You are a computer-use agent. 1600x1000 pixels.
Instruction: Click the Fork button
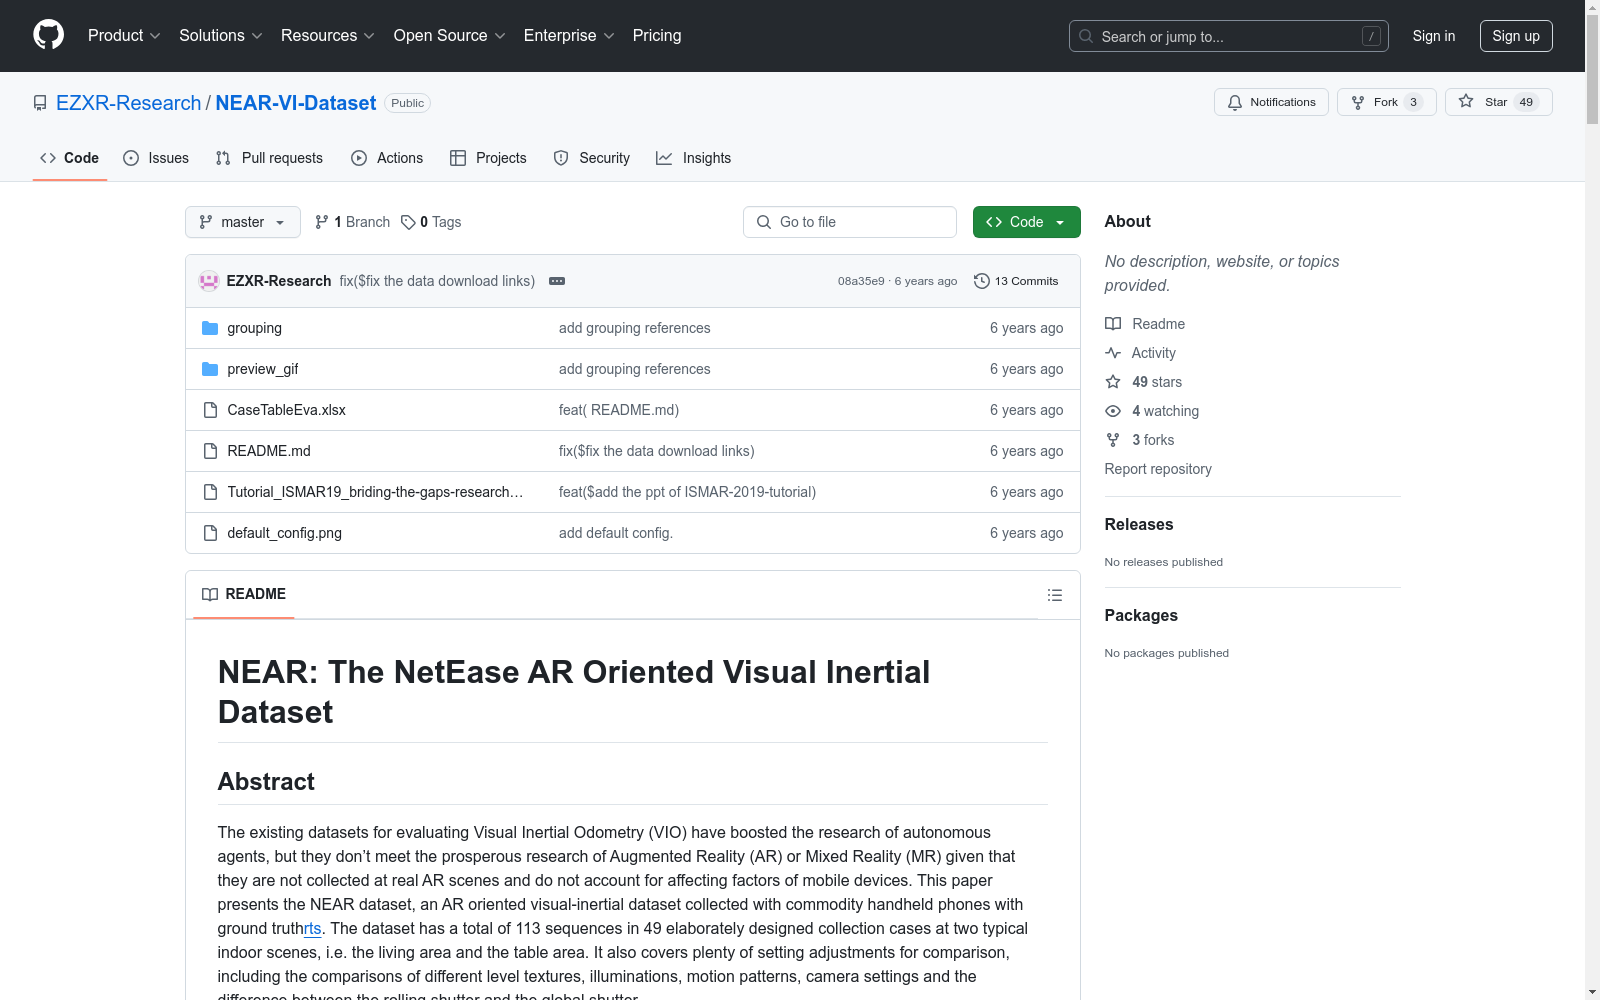tap(1387, 102)
